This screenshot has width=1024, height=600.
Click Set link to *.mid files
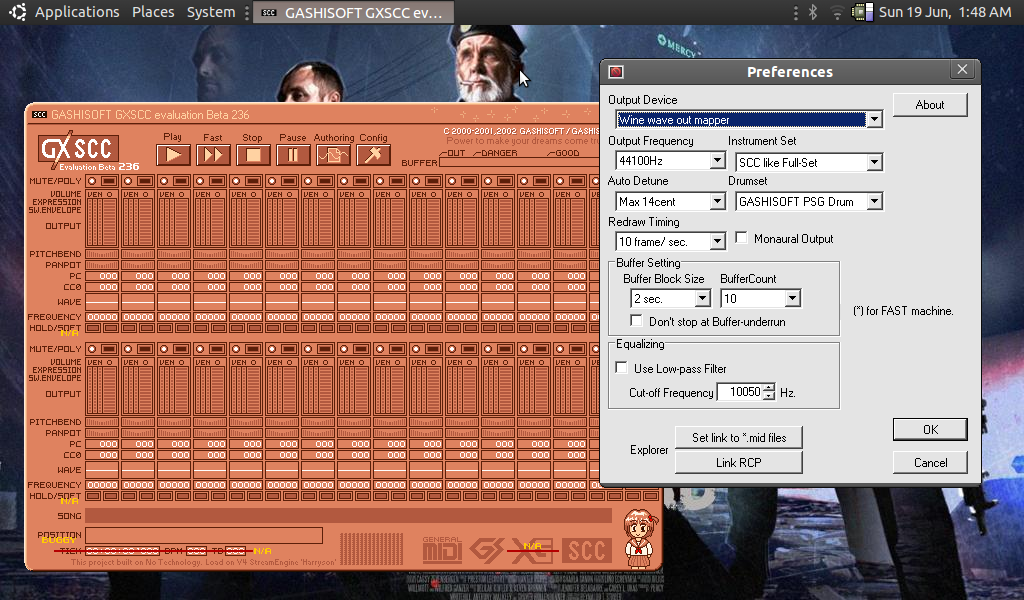[x=738, y=438]
